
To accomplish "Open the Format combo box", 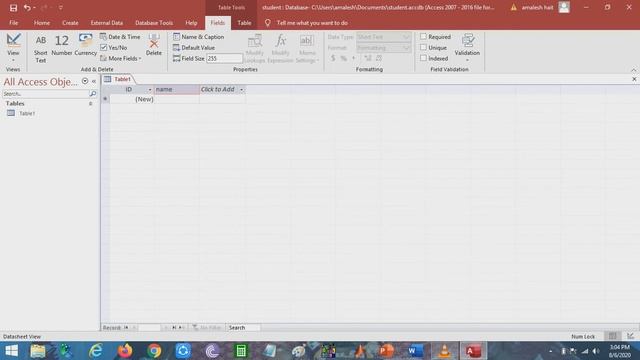I will [x=383, y=48].
